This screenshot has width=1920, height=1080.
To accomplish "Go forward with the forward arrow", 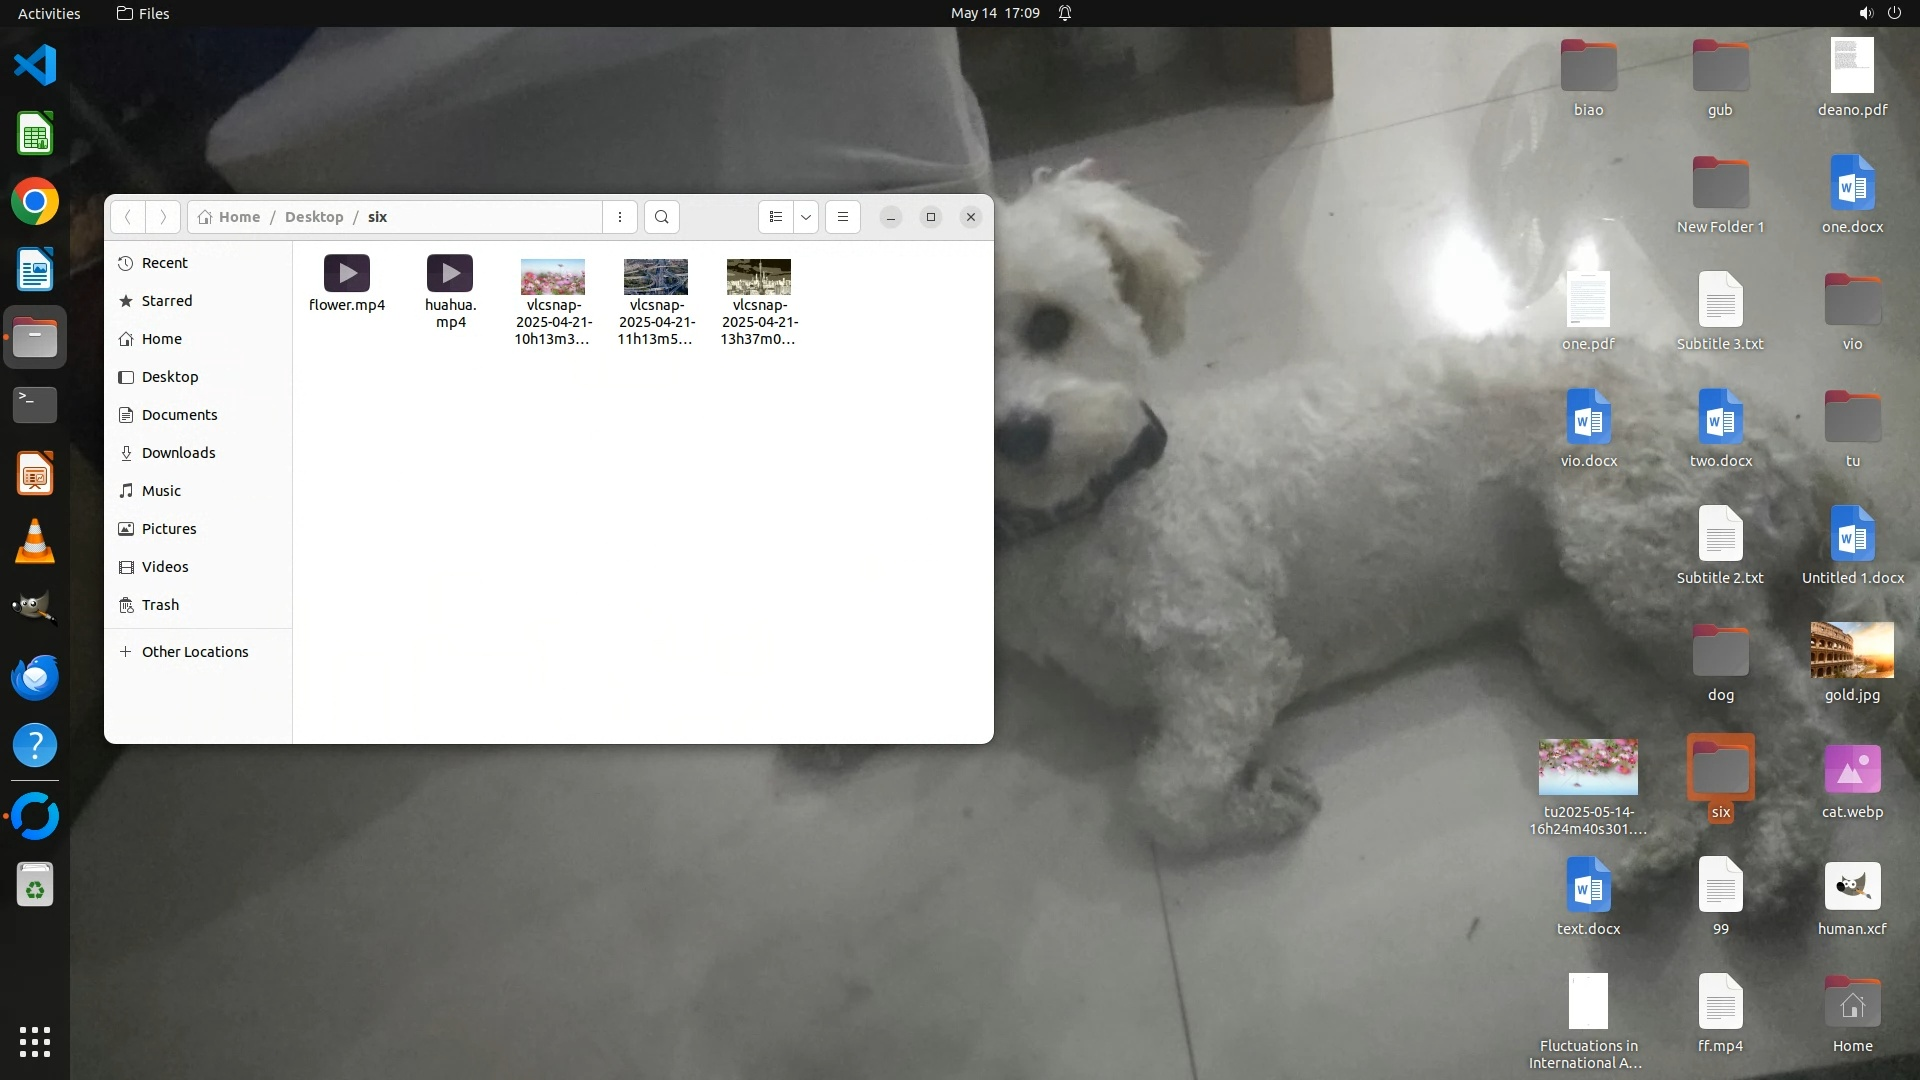I will [163, 217].
